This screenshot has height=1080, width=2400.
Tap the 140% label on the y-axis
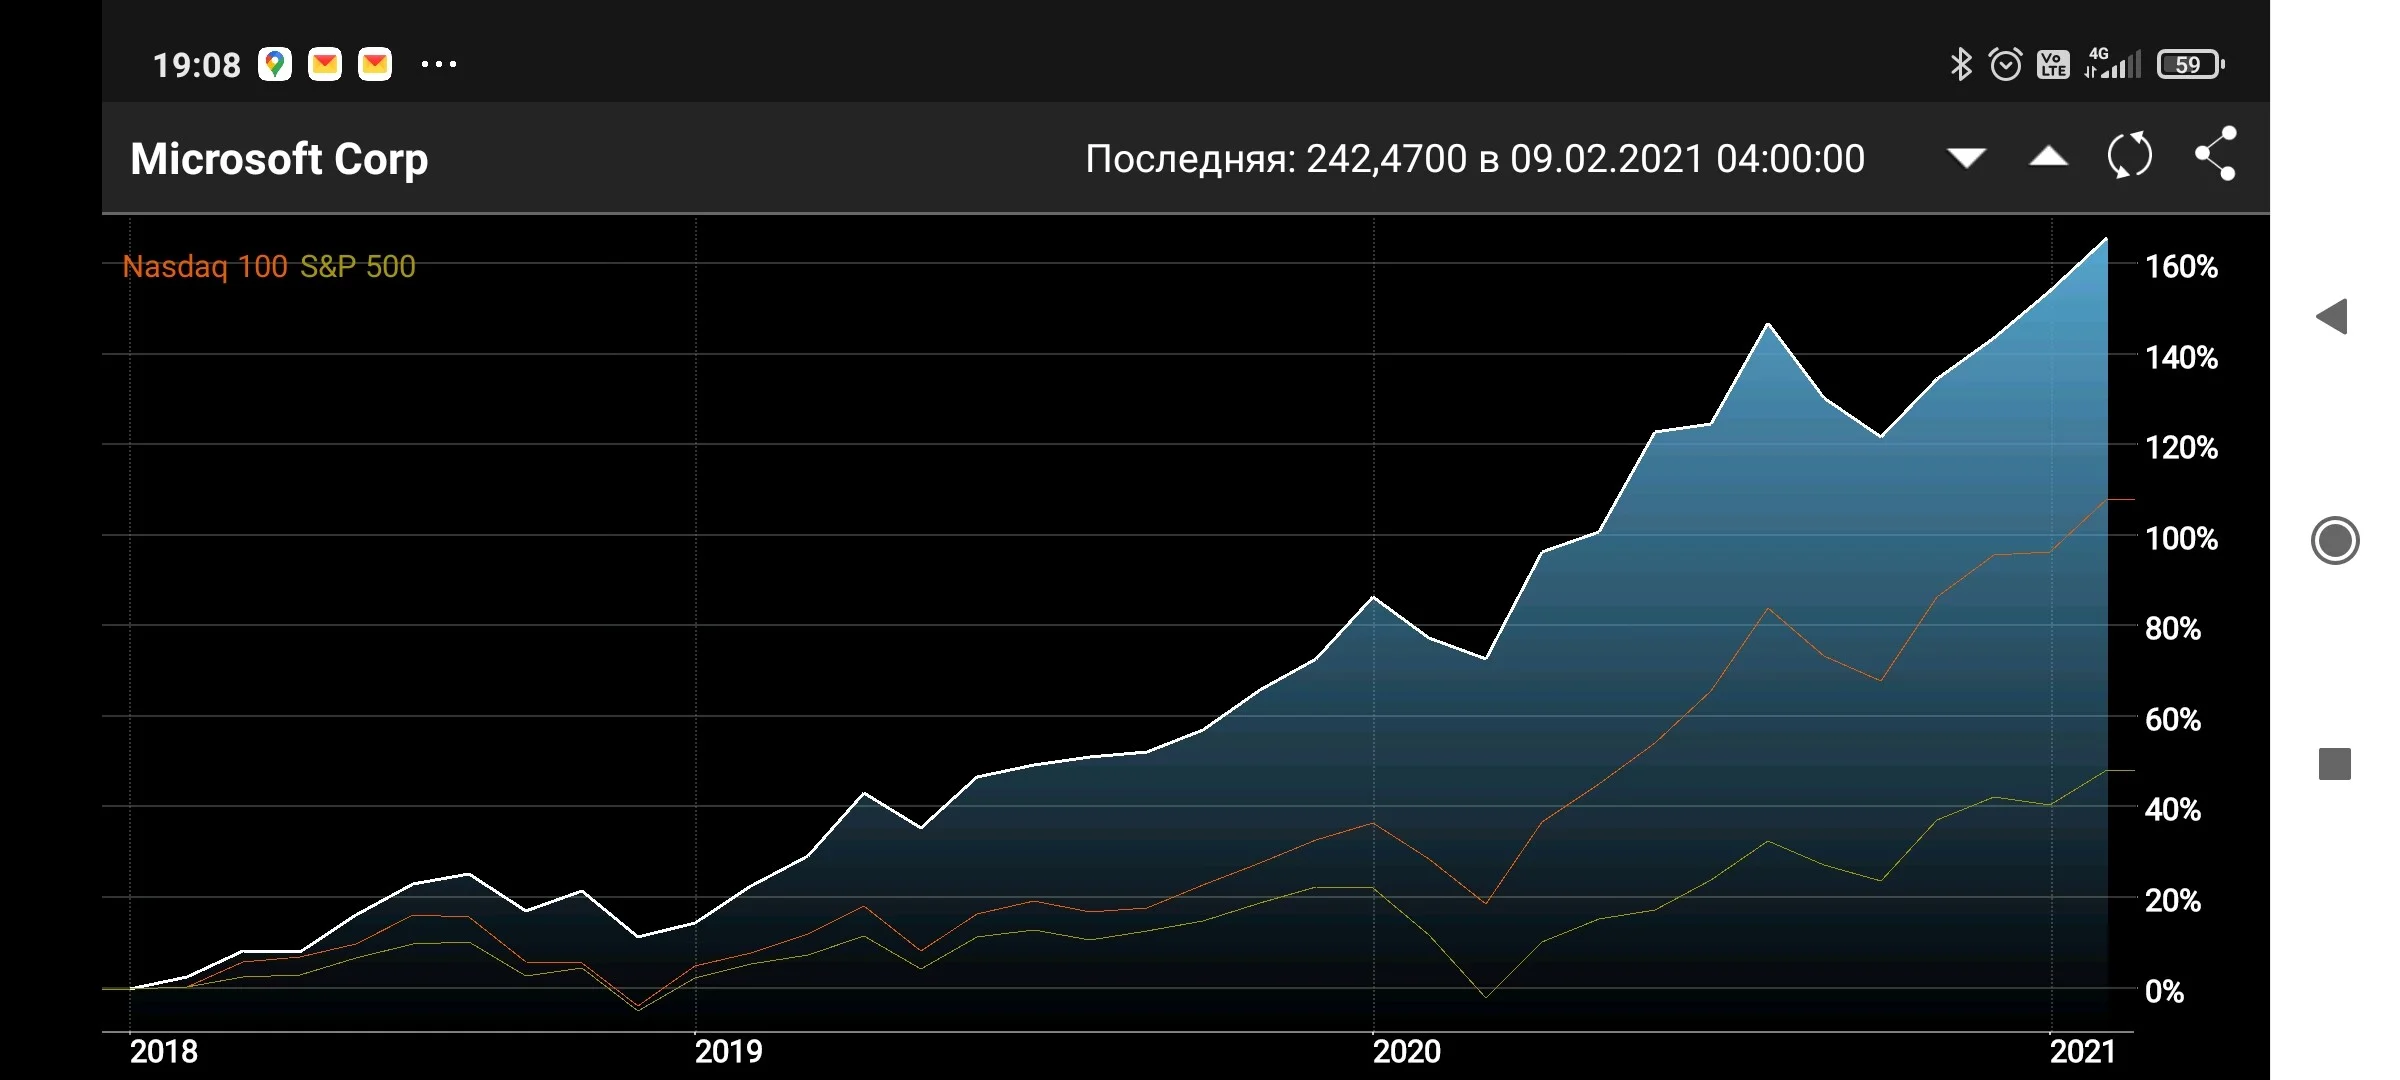2181,358
